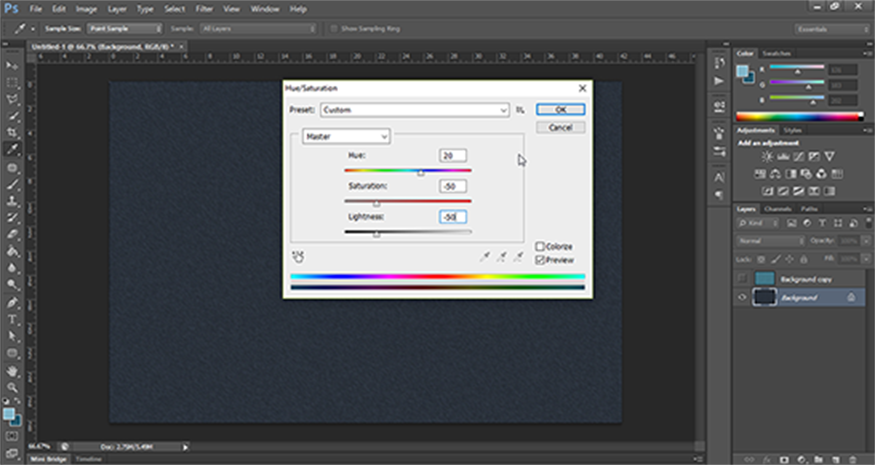Click the Brightness/Contrast adjustment icon

767,157
